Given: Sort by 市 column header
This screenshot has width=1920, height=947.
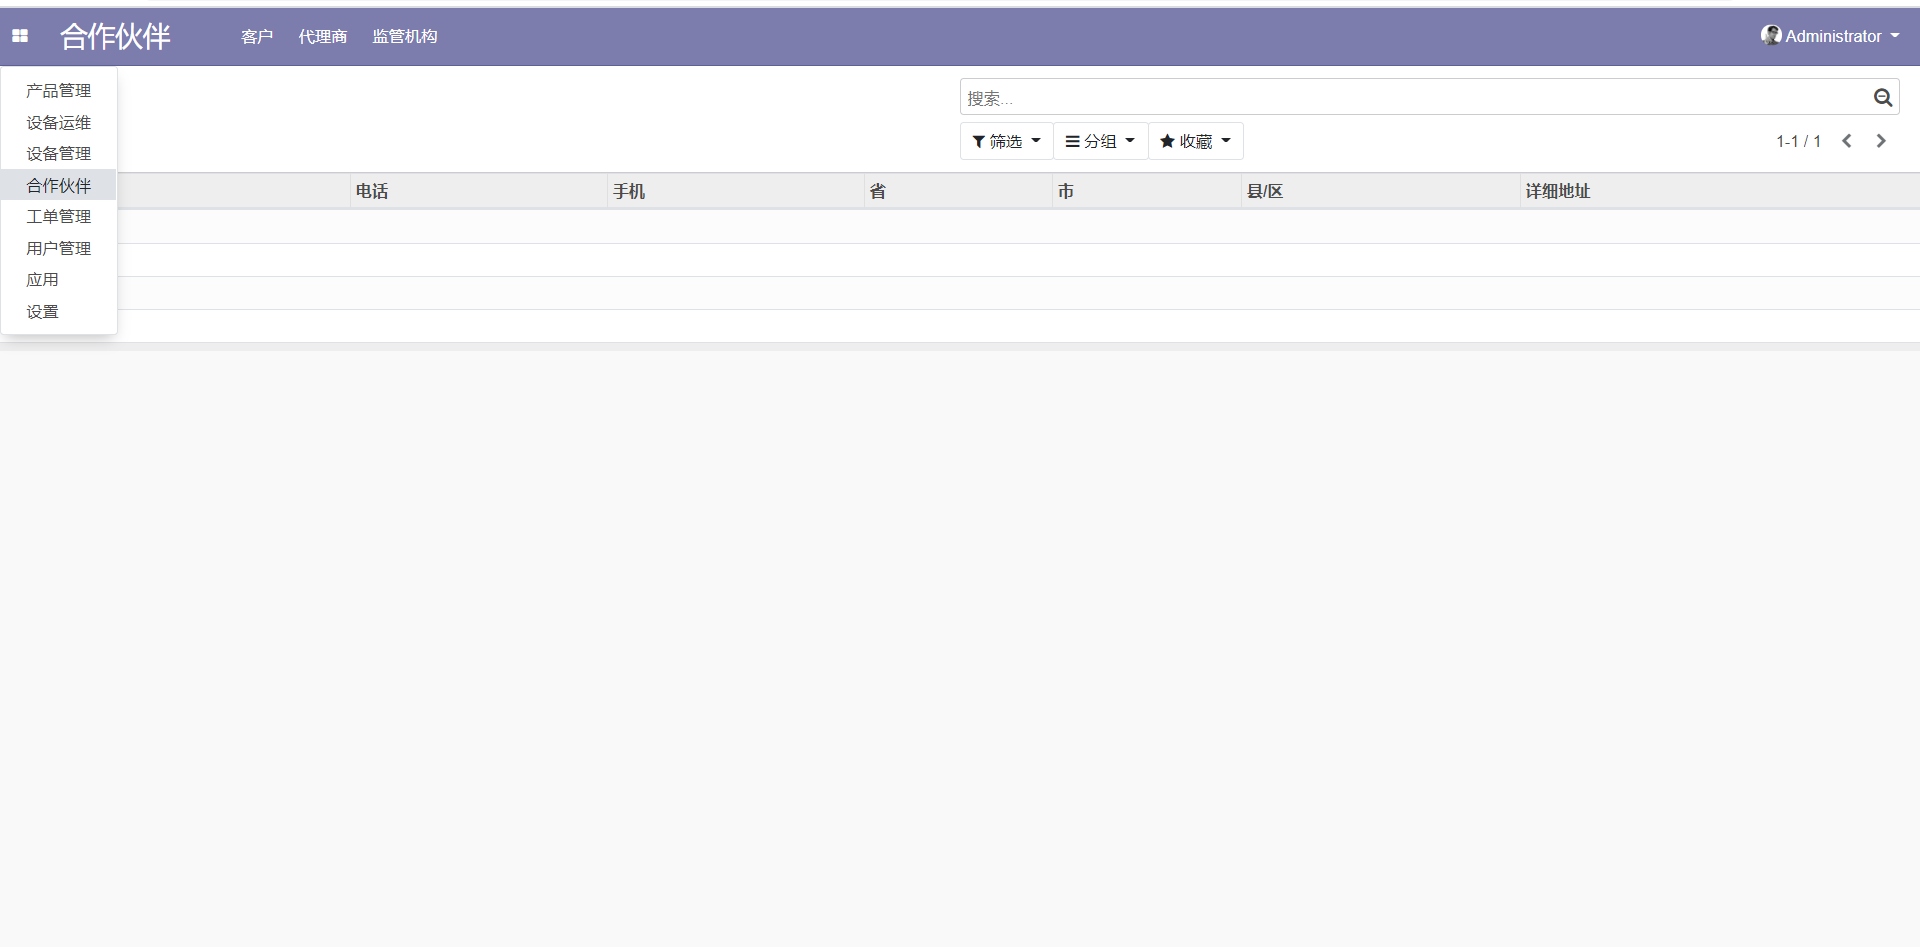Looking at the screenshot, I should tap(1147, 191).
